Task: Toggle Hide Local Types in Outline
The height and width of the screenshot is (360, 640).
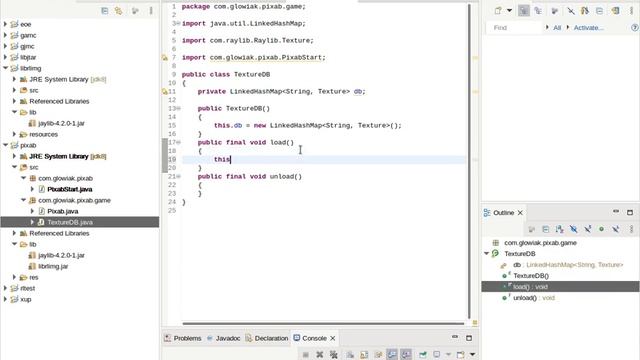Action: (616, 229)
